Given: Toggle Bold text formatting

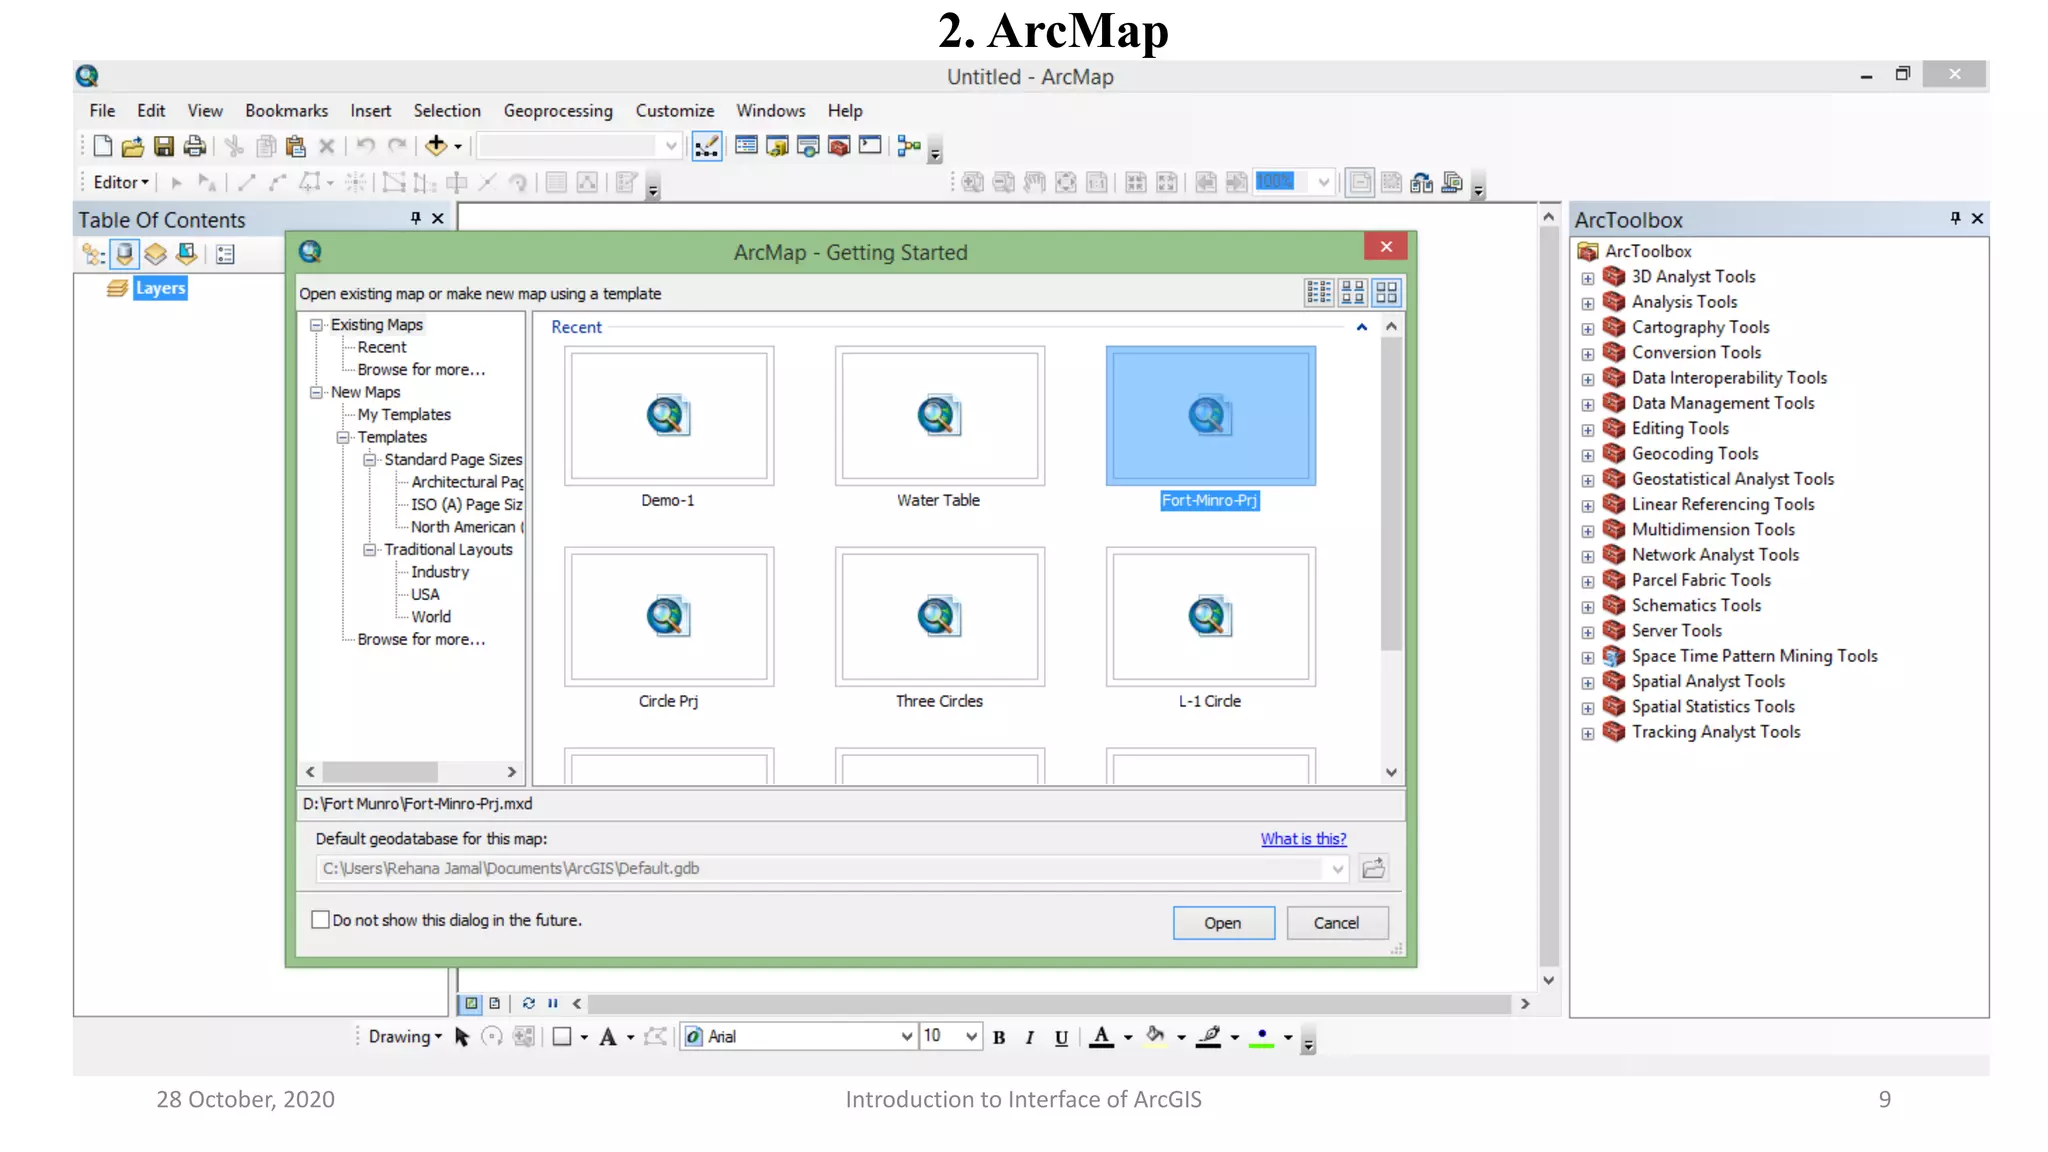Looking at the screenshot, I should click(999, 1038).
